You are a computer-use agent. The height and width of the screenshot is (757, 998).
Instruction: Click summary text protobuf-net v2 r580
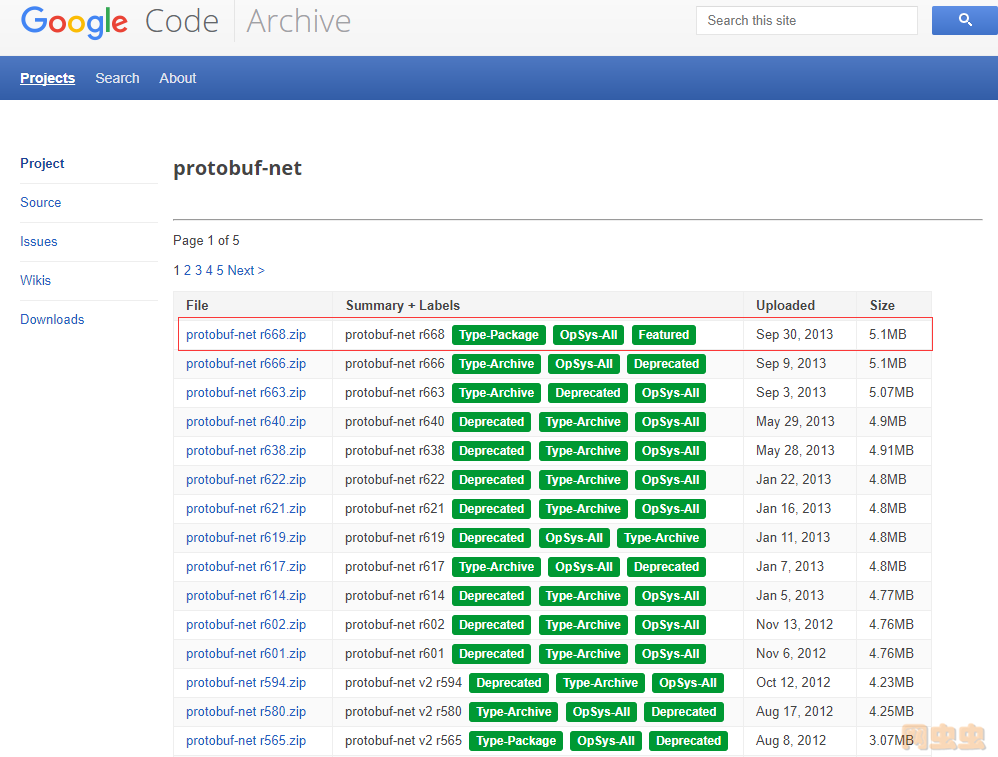click(x=403, y=712)
